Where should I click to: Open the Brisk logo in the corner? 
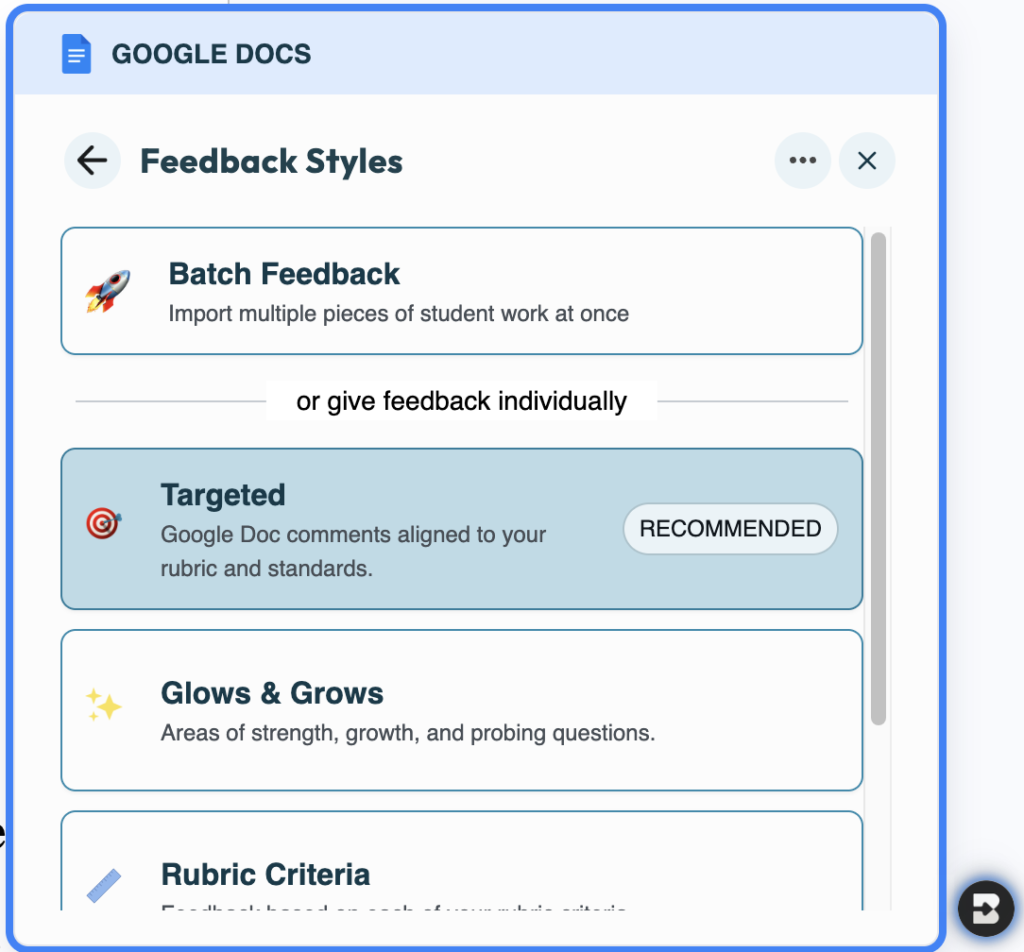point(985,908)
